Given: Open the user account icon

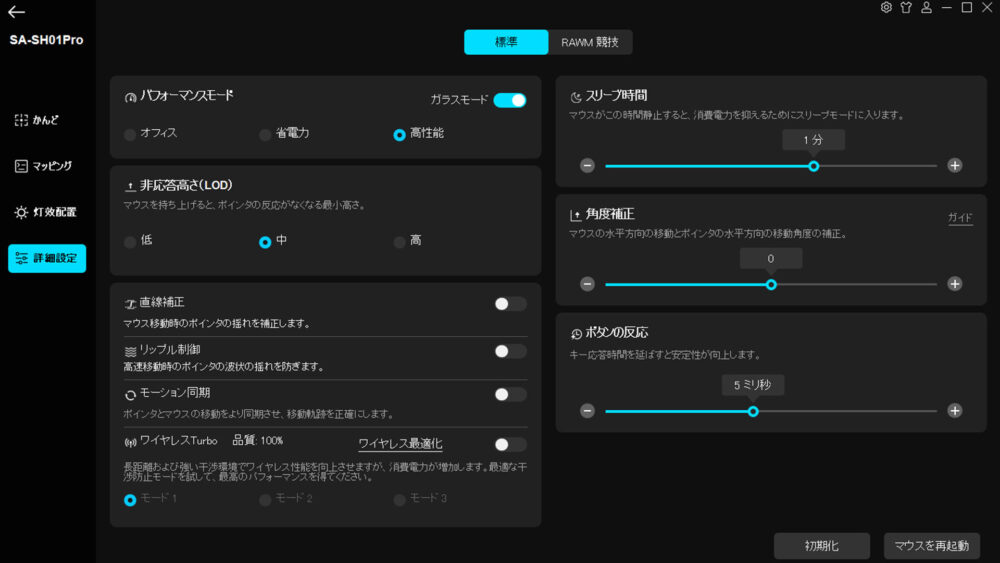Looking at the screenshot, I should 926,8.
